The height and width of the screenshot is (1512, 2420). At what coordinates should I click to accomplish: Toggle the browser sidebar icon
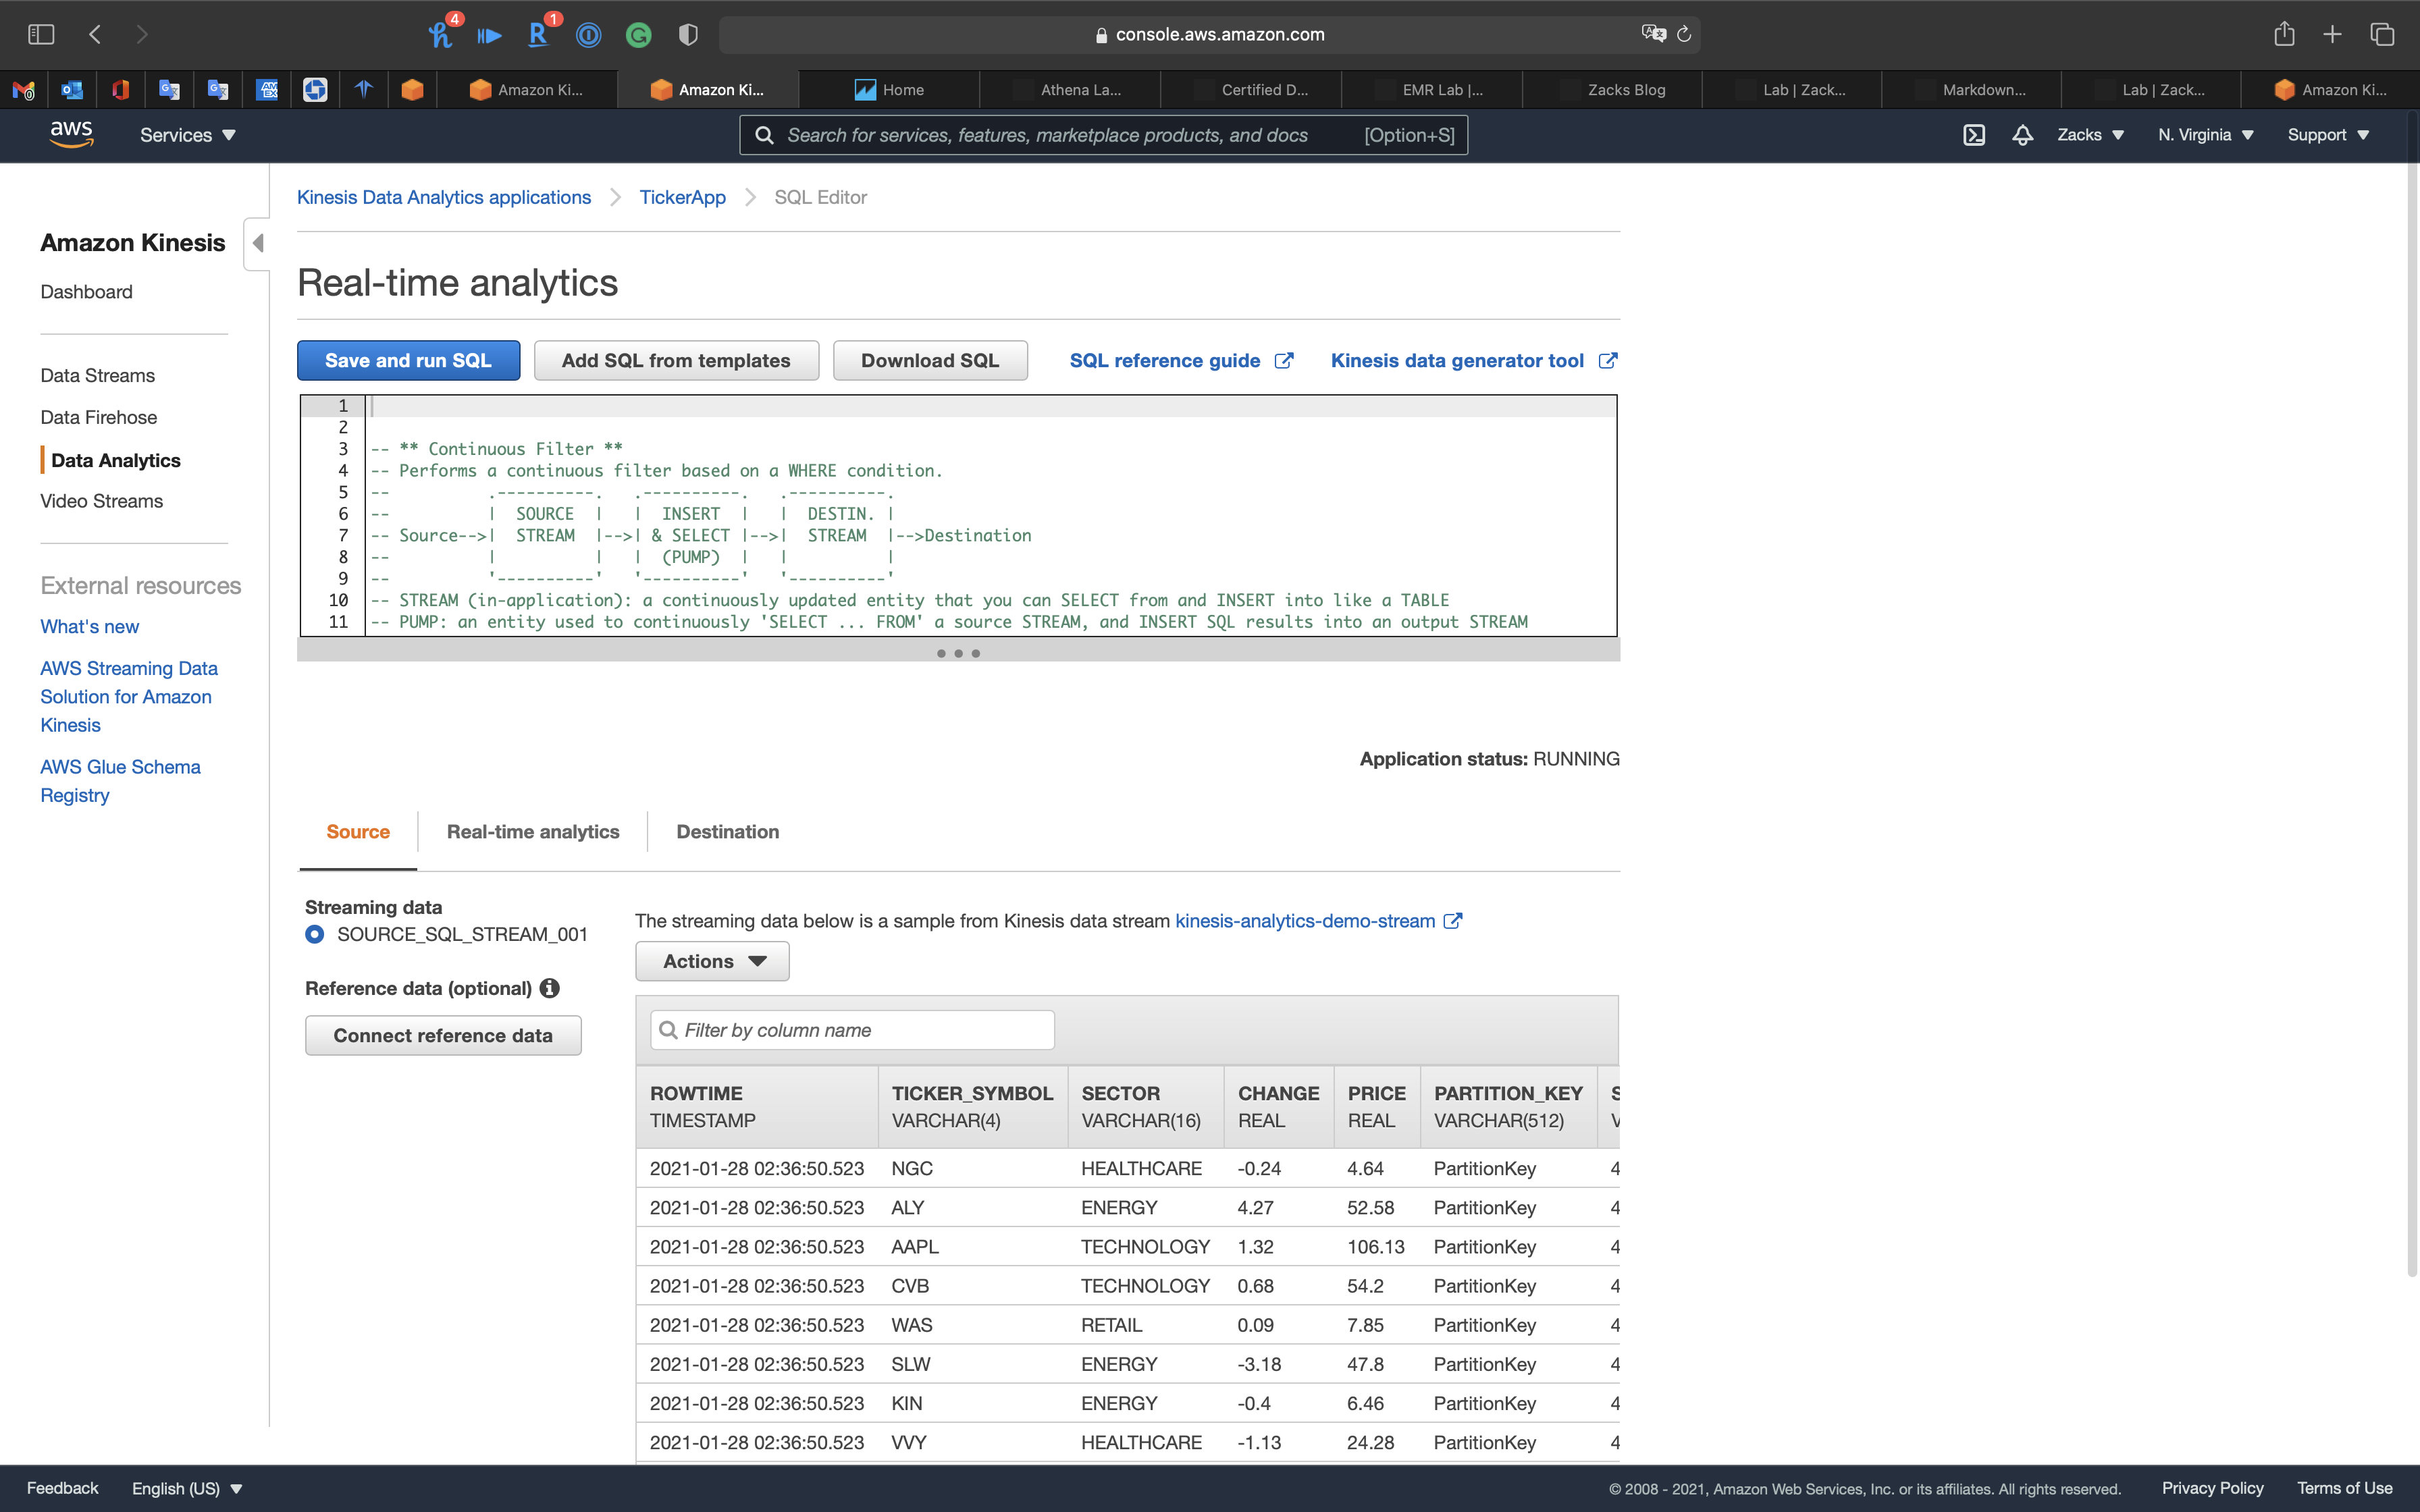pyautogui.click(x=41, y=34)
